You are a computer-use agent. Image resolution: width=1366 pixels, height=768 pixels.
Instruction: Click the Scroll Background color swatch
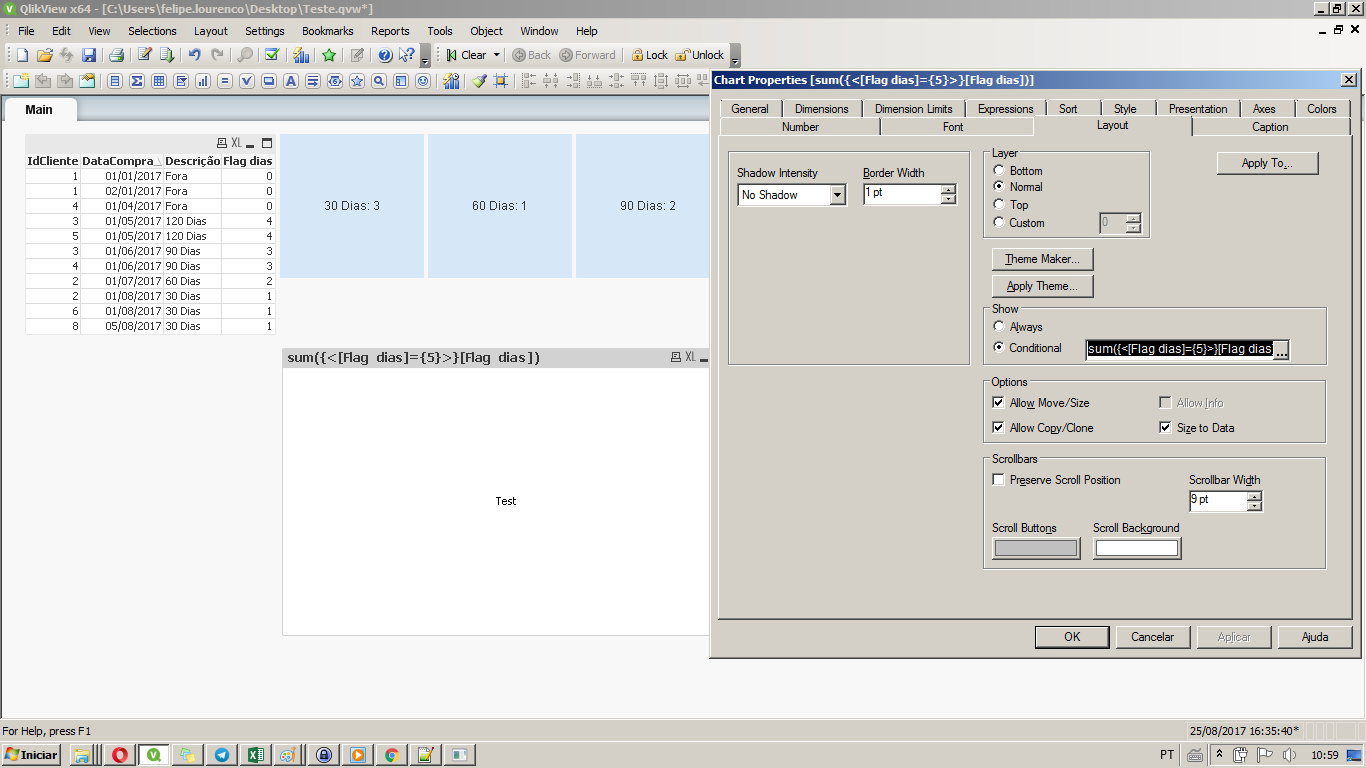(x=1137, y=548)
